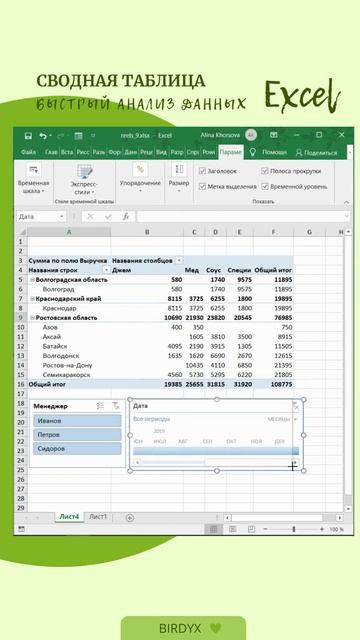Screen dimensions: 360x640
Task: Expand the formula bar
Action: 347,217
